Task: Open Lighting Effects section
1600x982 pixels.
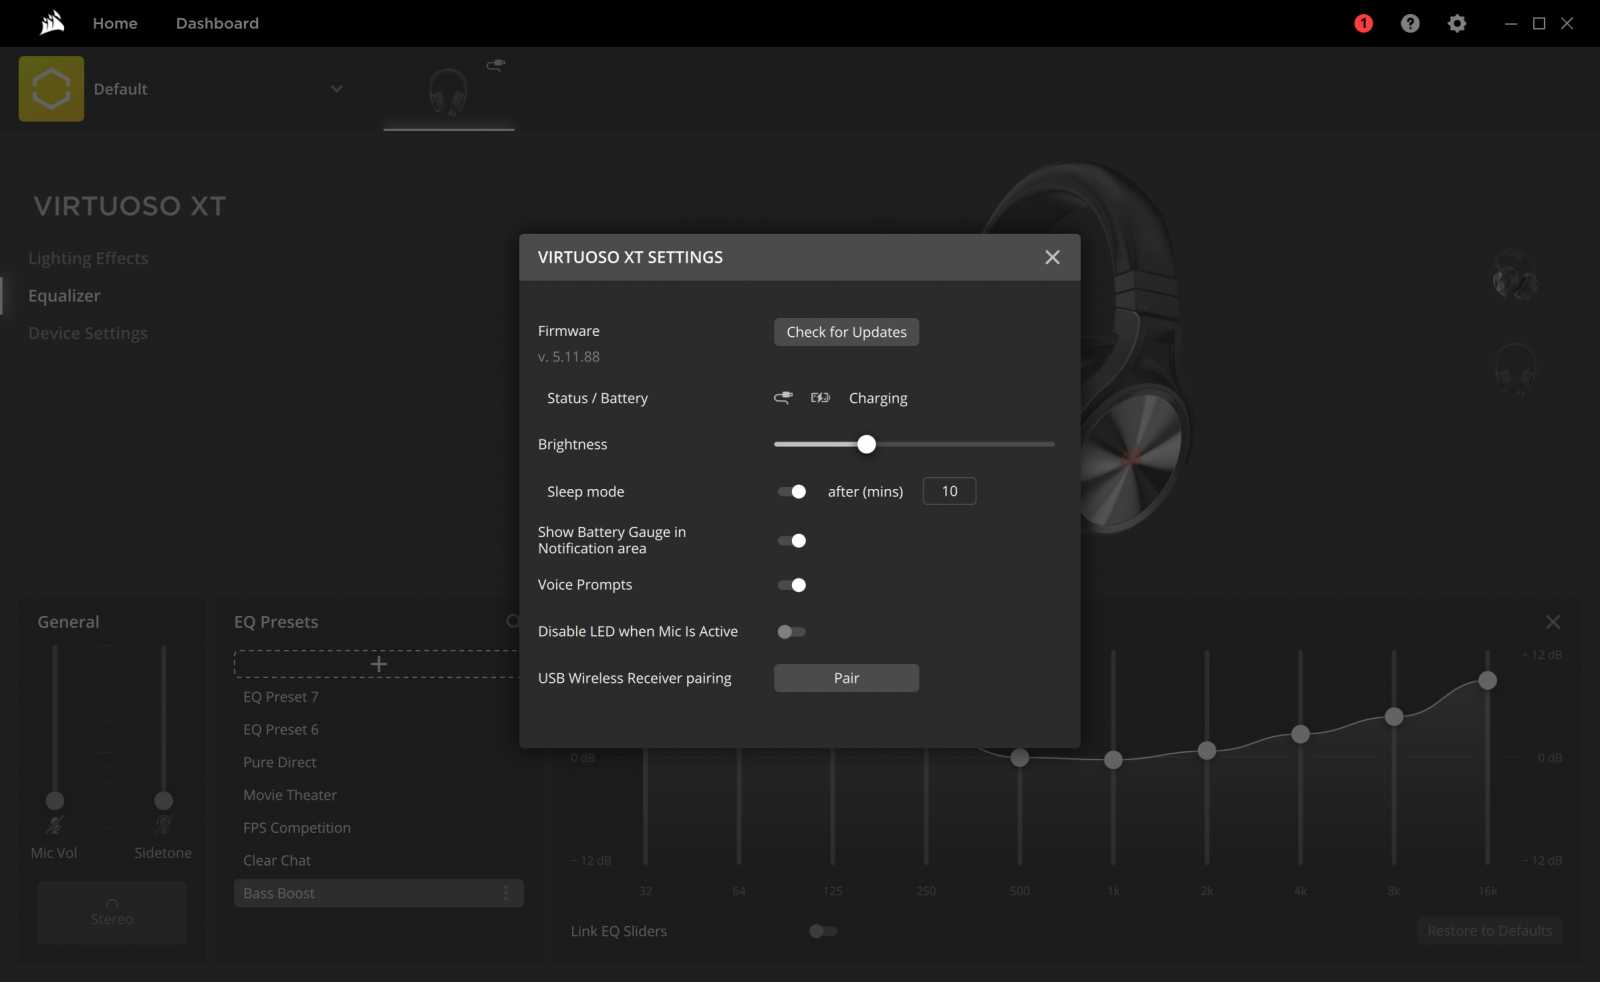Action: 88,258
